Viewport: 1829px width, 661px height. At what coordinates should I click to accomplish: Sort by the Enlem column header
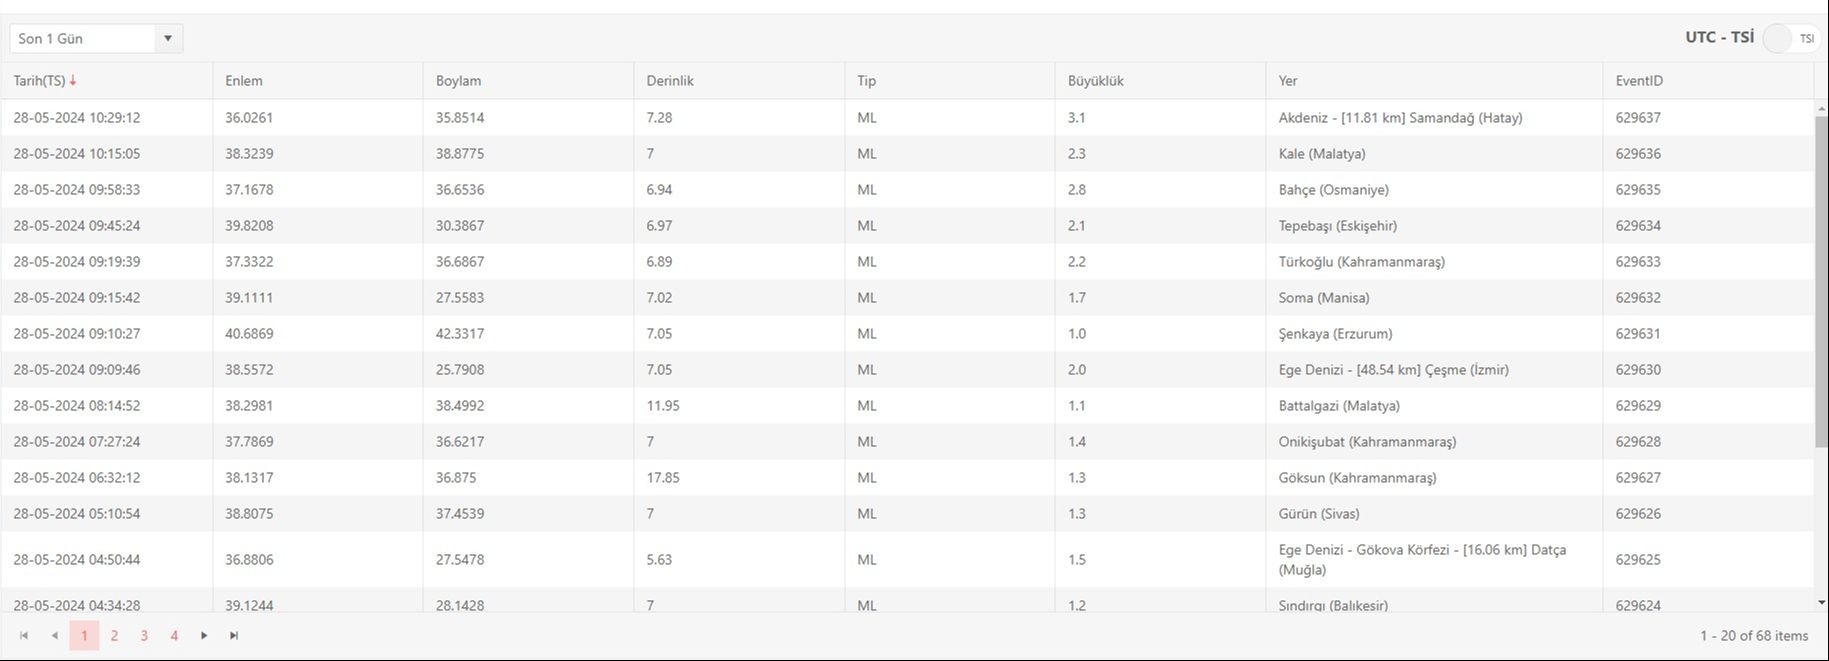(x=244, y=81)
